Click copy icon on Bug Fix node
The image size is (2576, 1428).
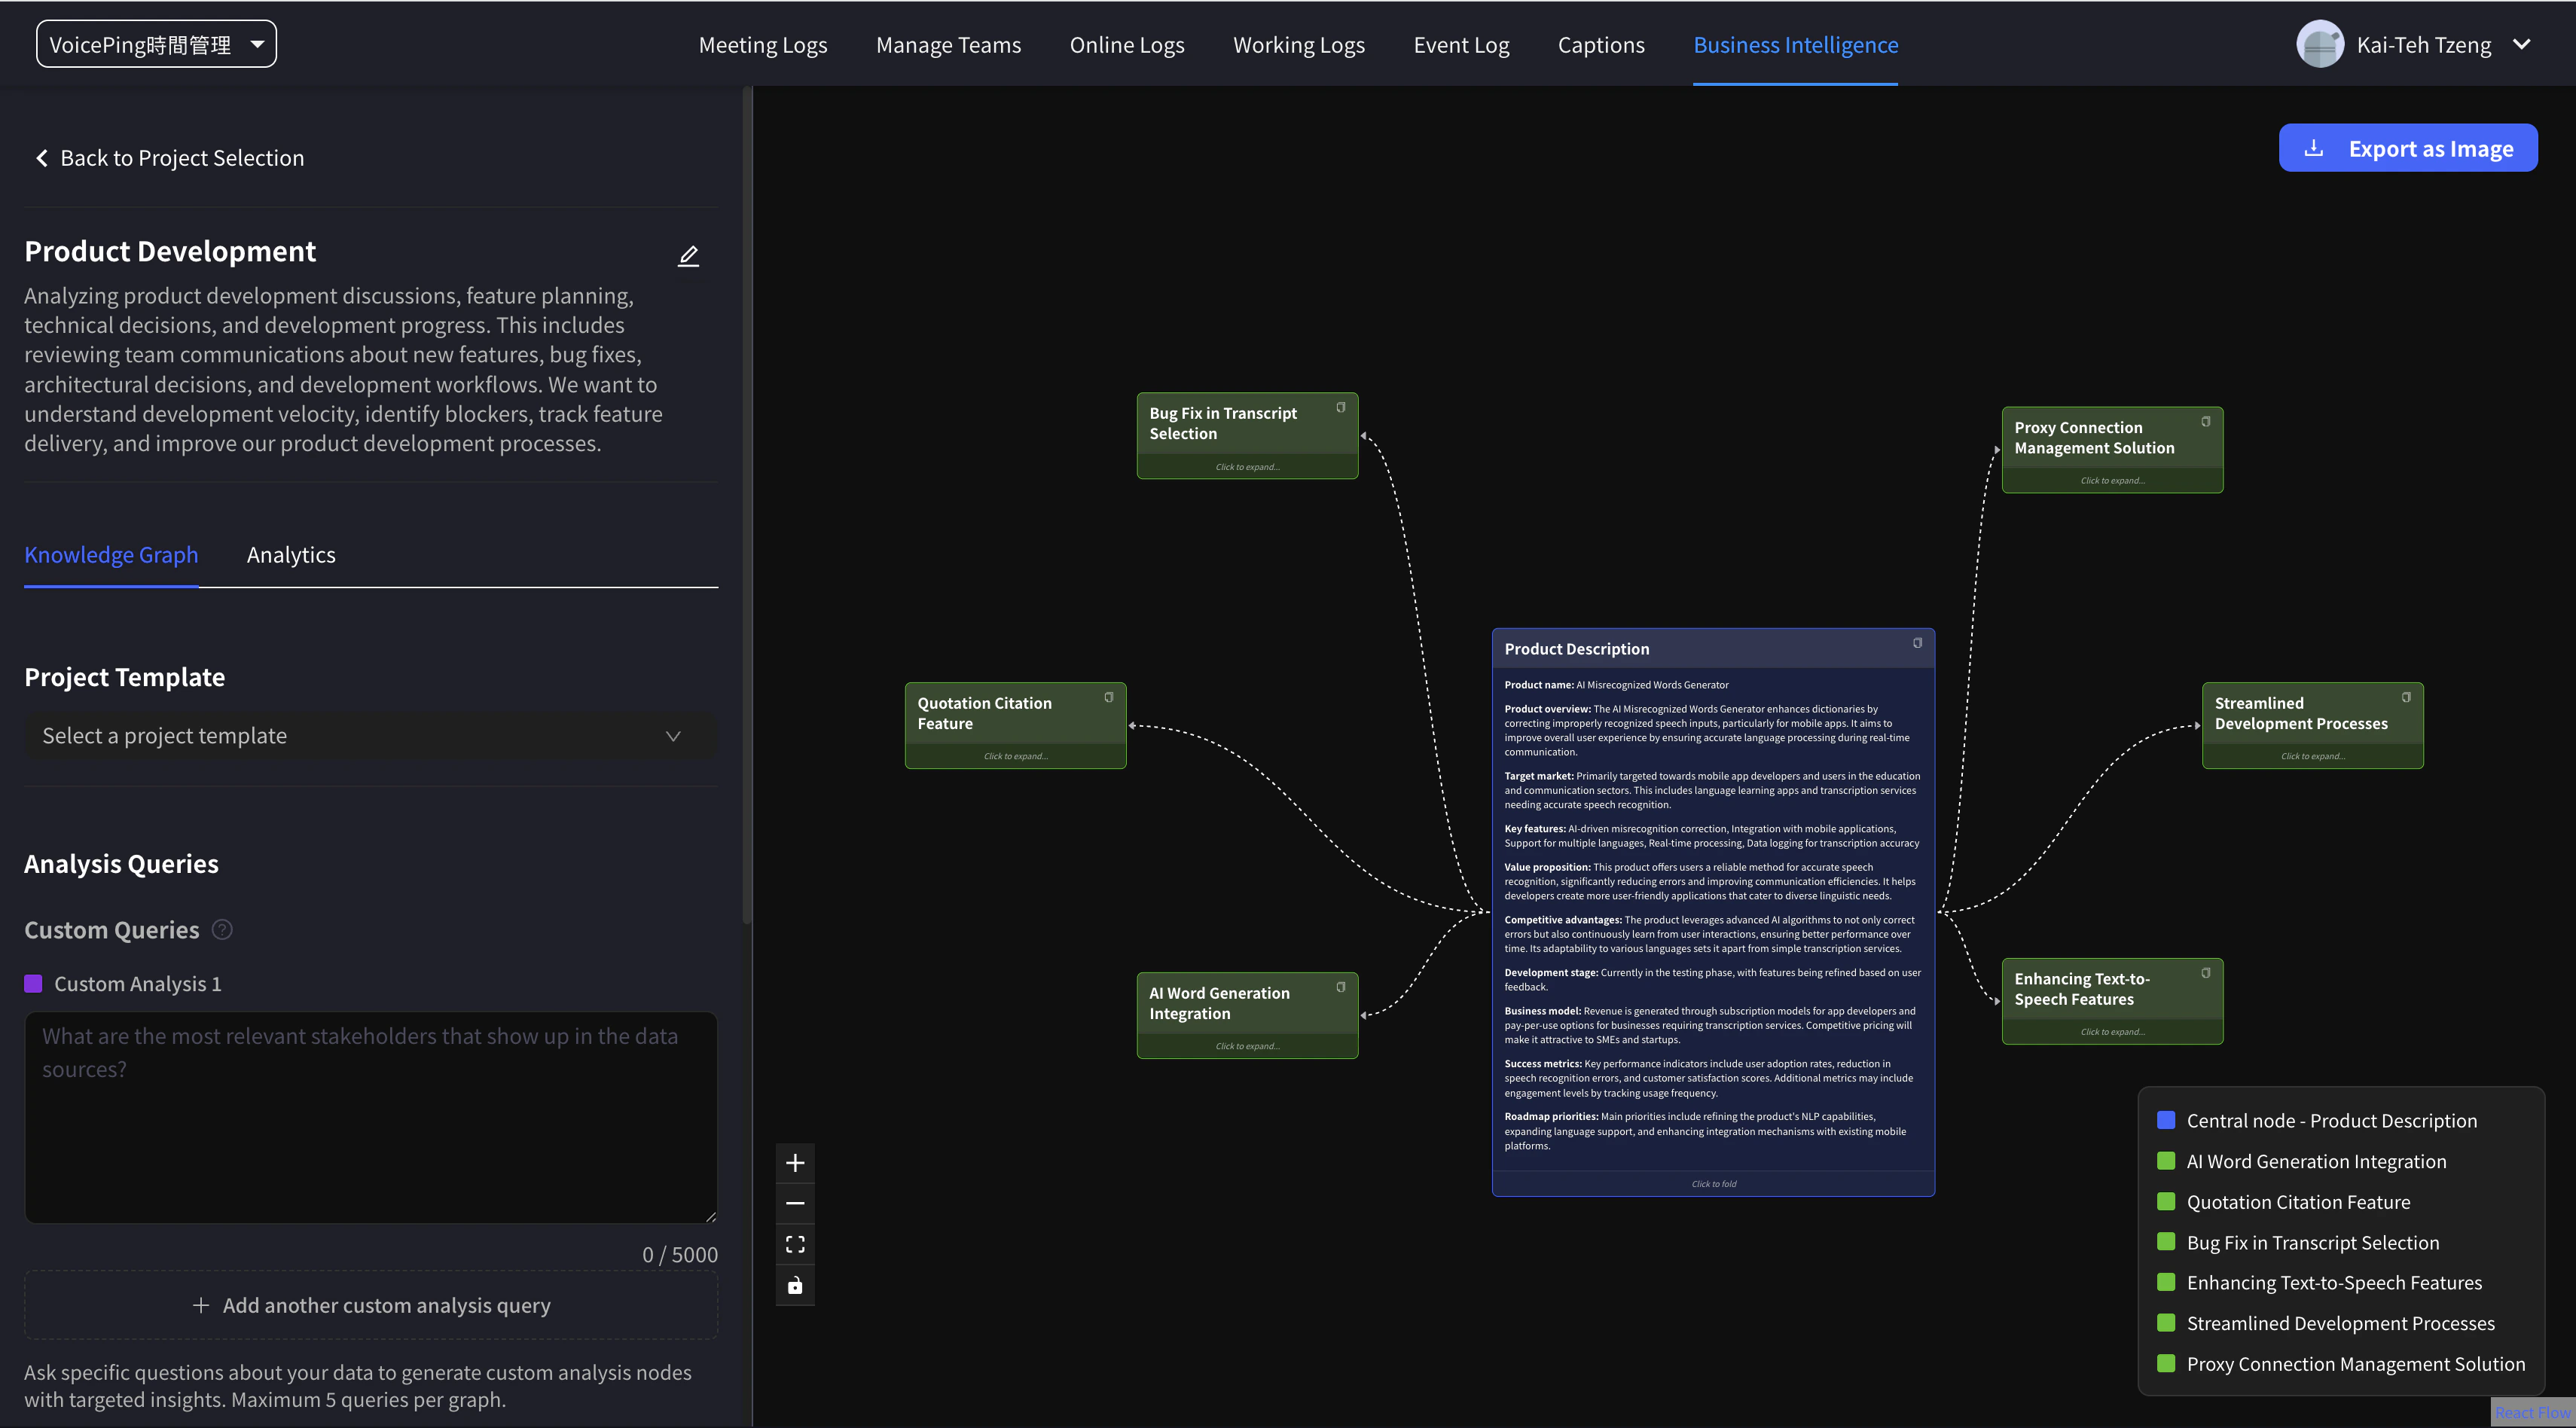(x=1341, y=407)
